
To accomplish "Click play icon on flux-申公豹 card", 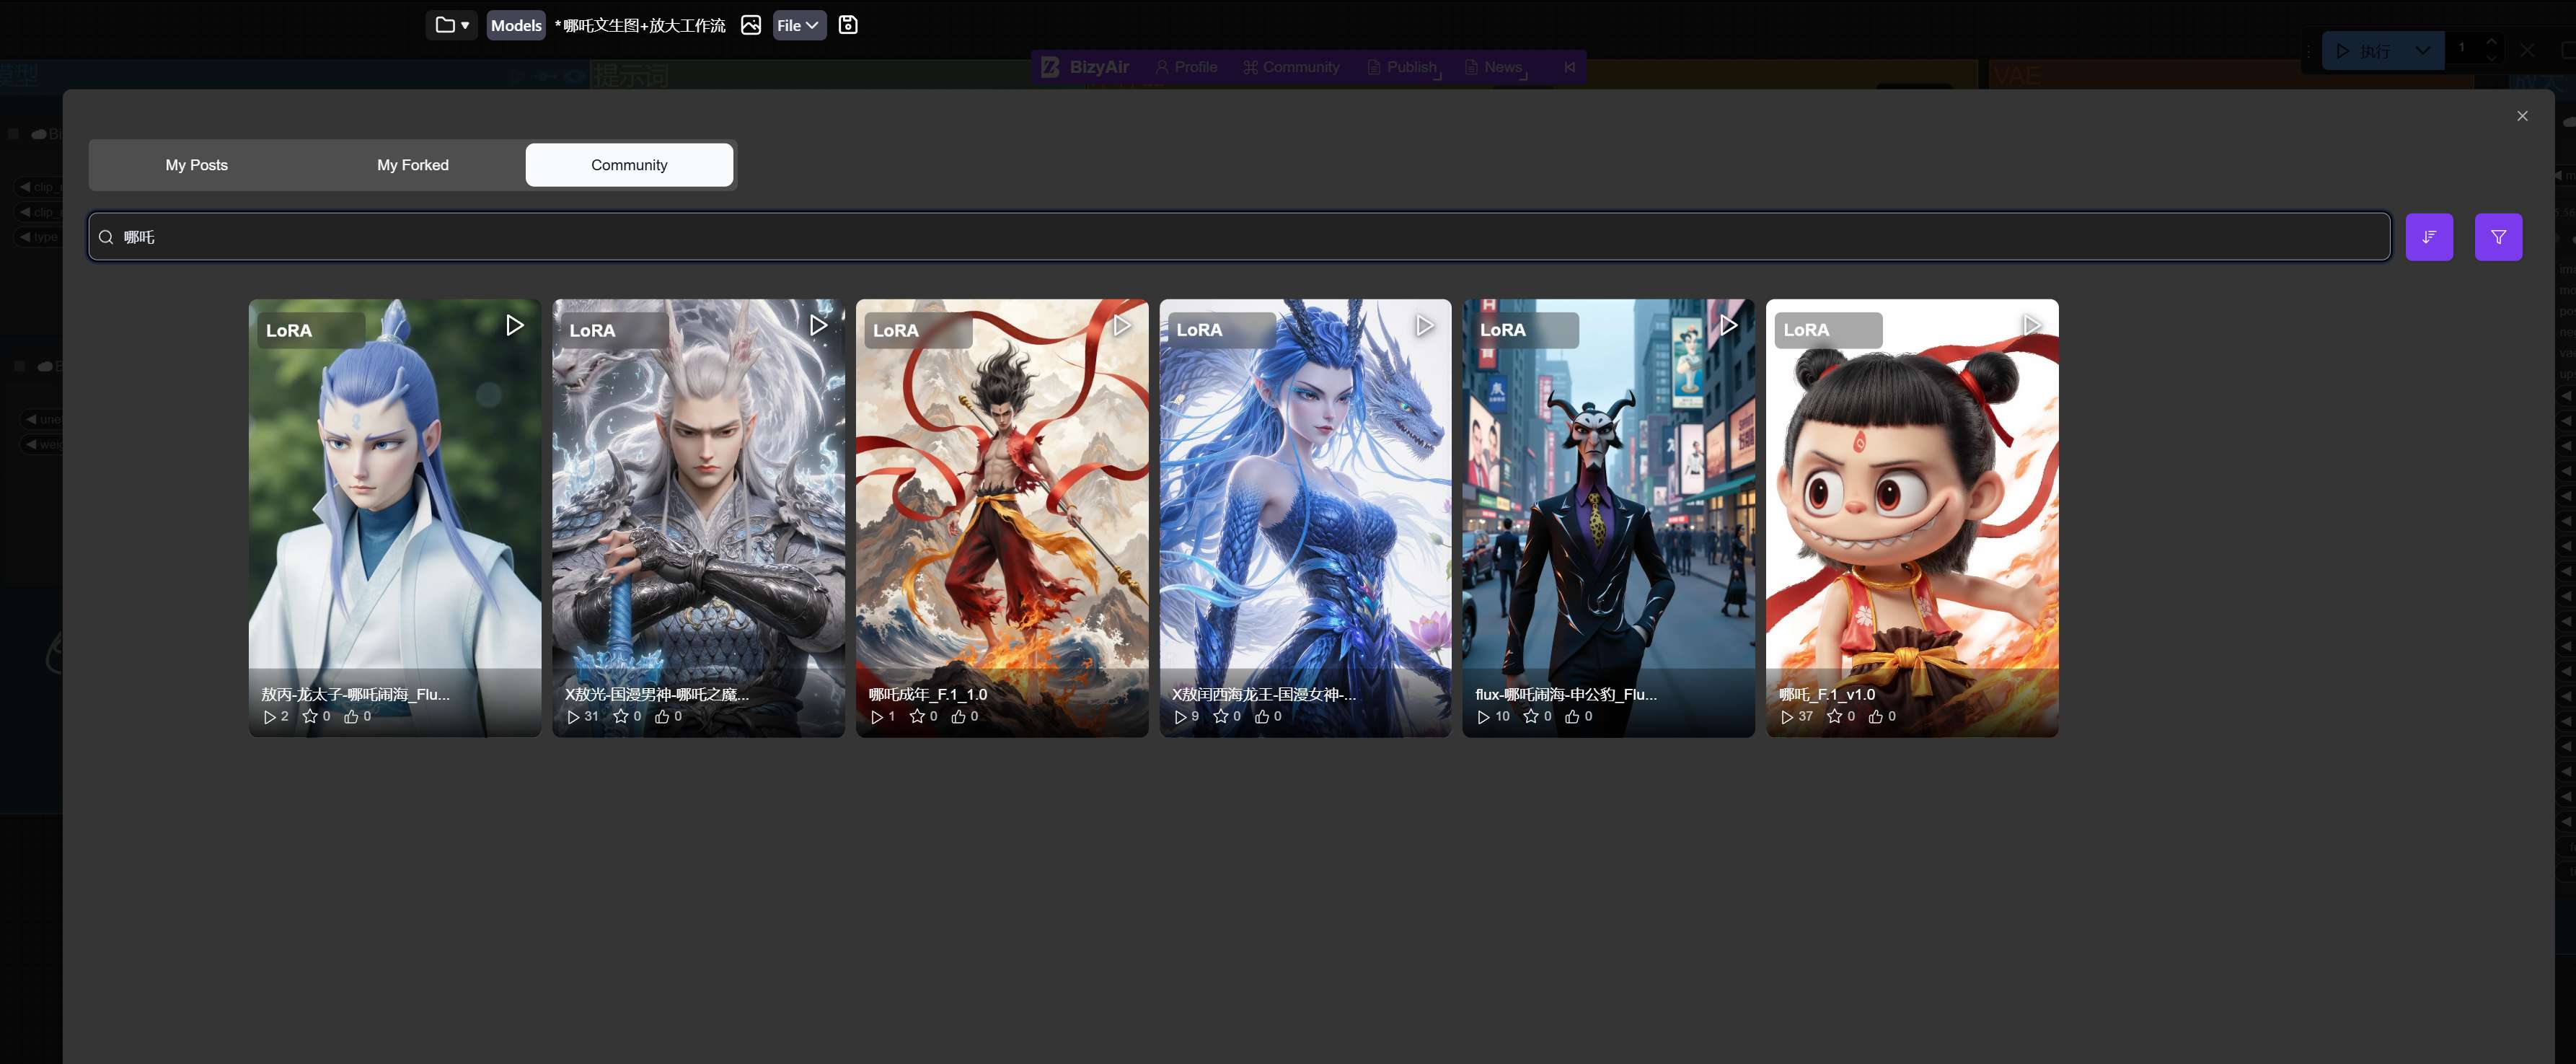I will [1728, 325].
